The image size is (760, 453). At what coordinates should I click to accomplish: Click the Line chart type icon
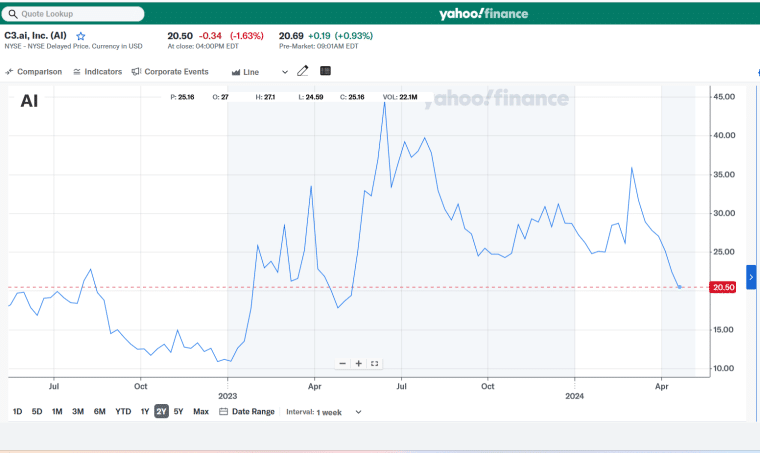[x=236, y=72]
